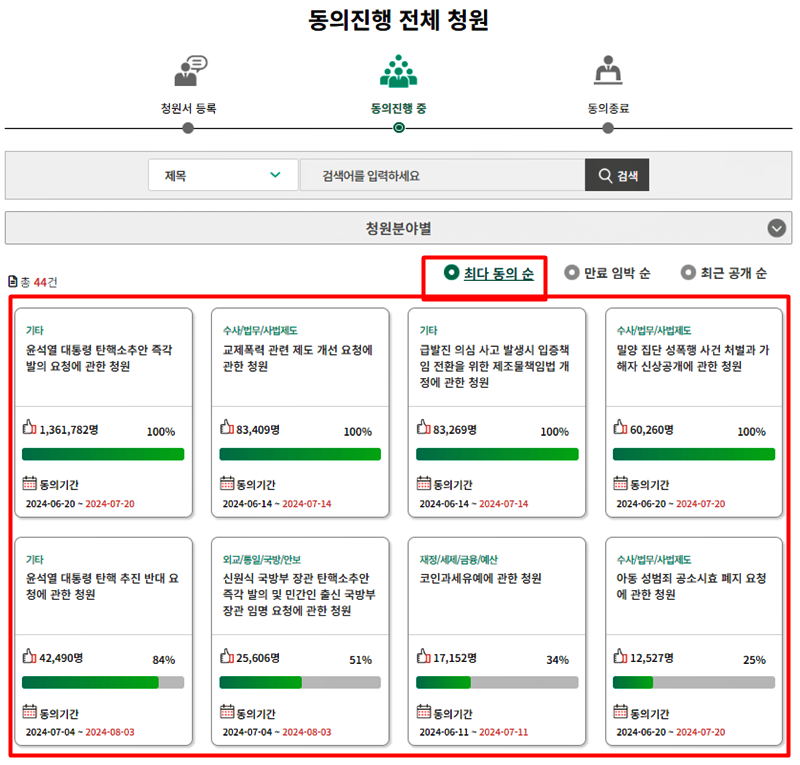Screen dimensions: 800x765
Task: Select the 만료 임박 순 radio button
Action: click(571, 273)
